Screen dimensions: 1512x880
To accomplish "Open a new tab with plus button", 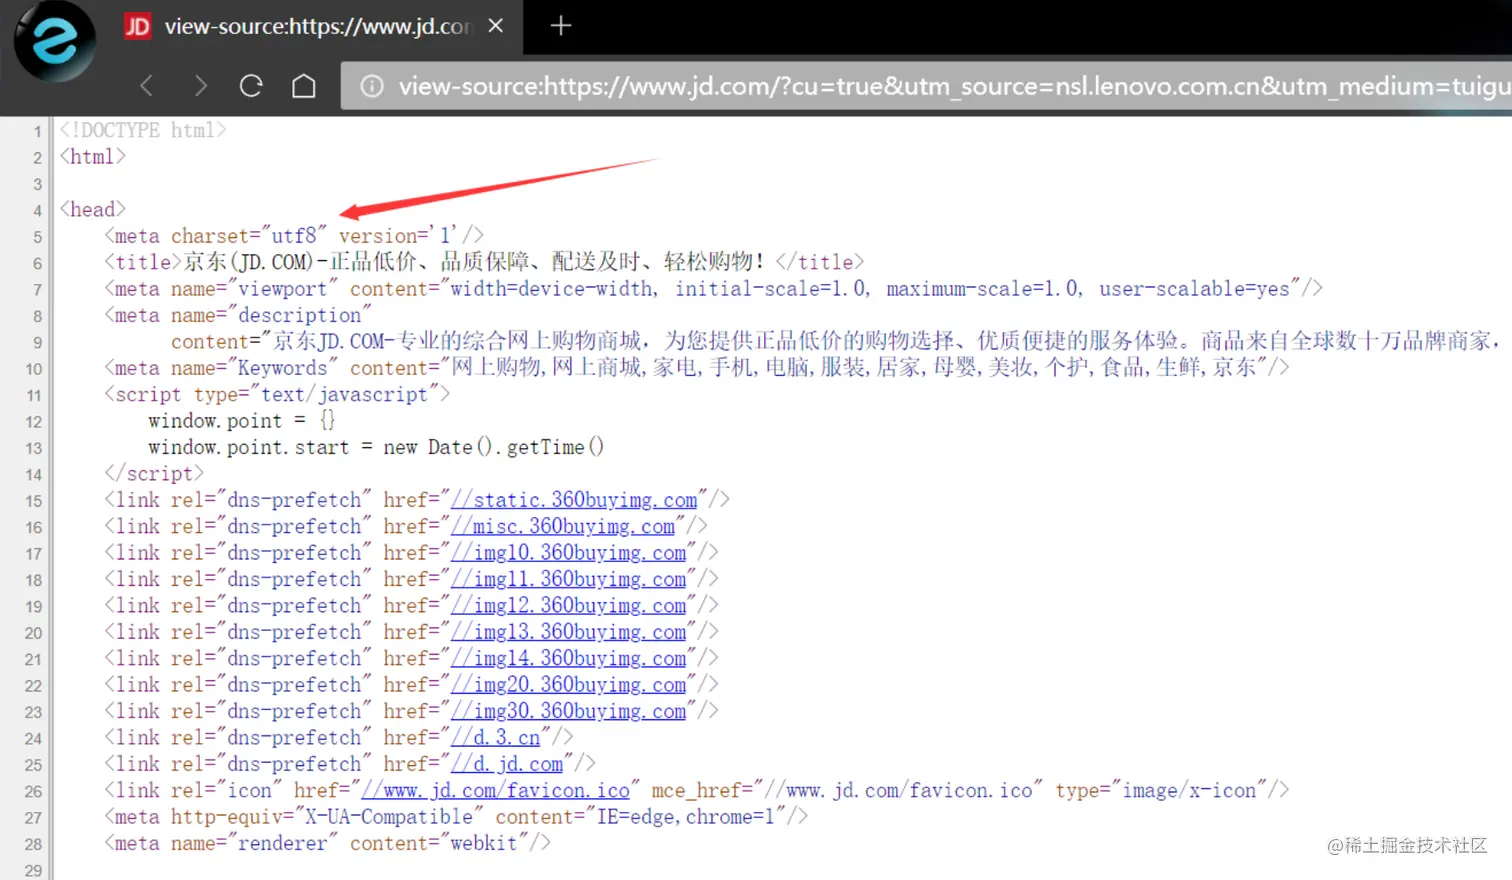I will [x=561, y=26].
